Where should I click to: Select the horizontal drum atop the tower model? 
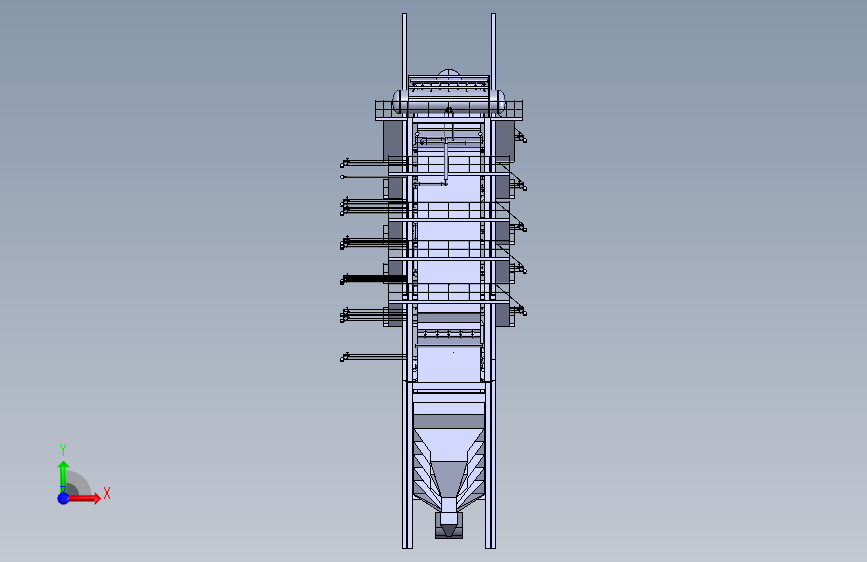coord(448,102)
